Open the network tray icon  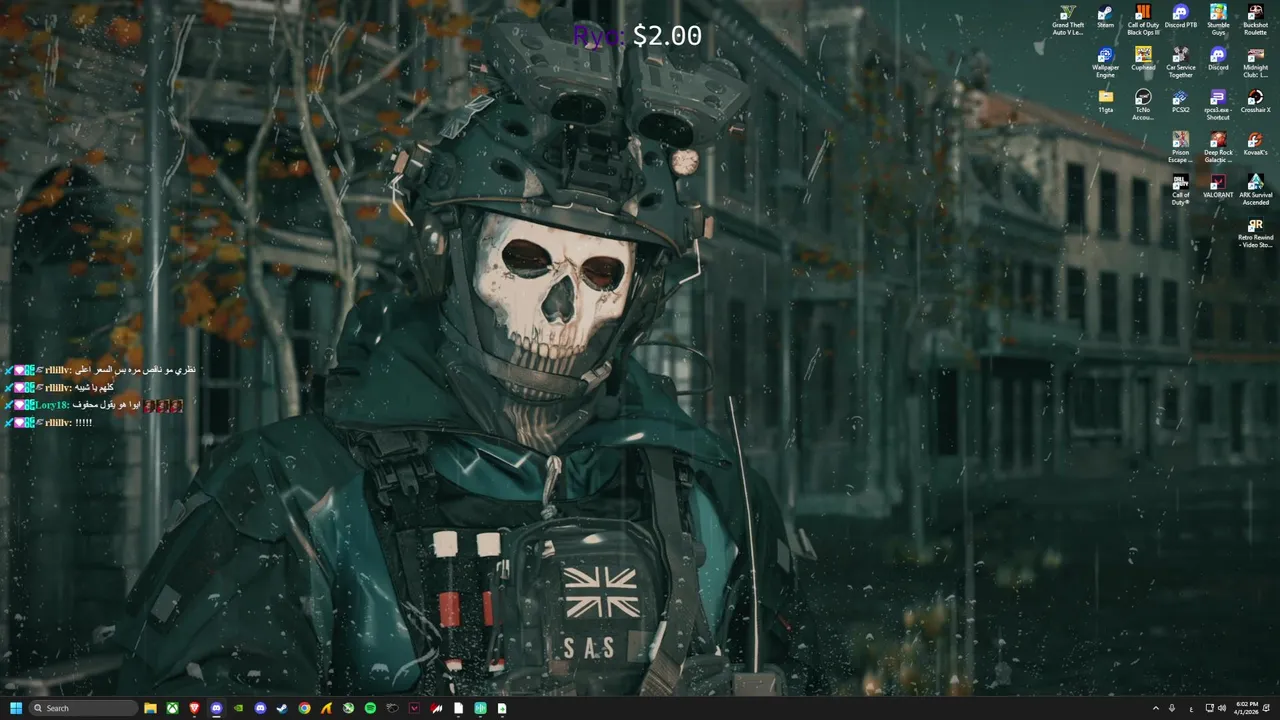(1209, 708)
